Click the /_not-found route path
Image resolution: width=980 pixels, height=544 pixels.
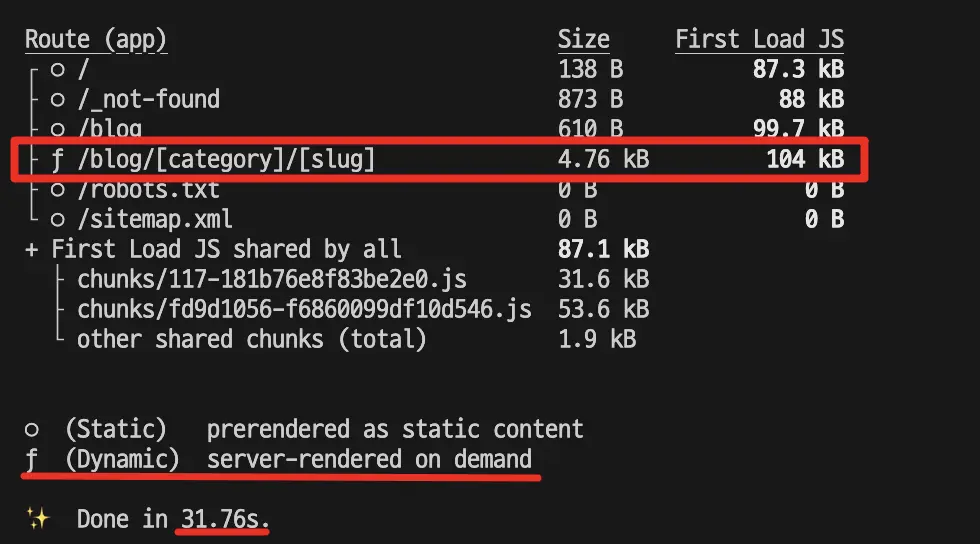click(148, 99)
